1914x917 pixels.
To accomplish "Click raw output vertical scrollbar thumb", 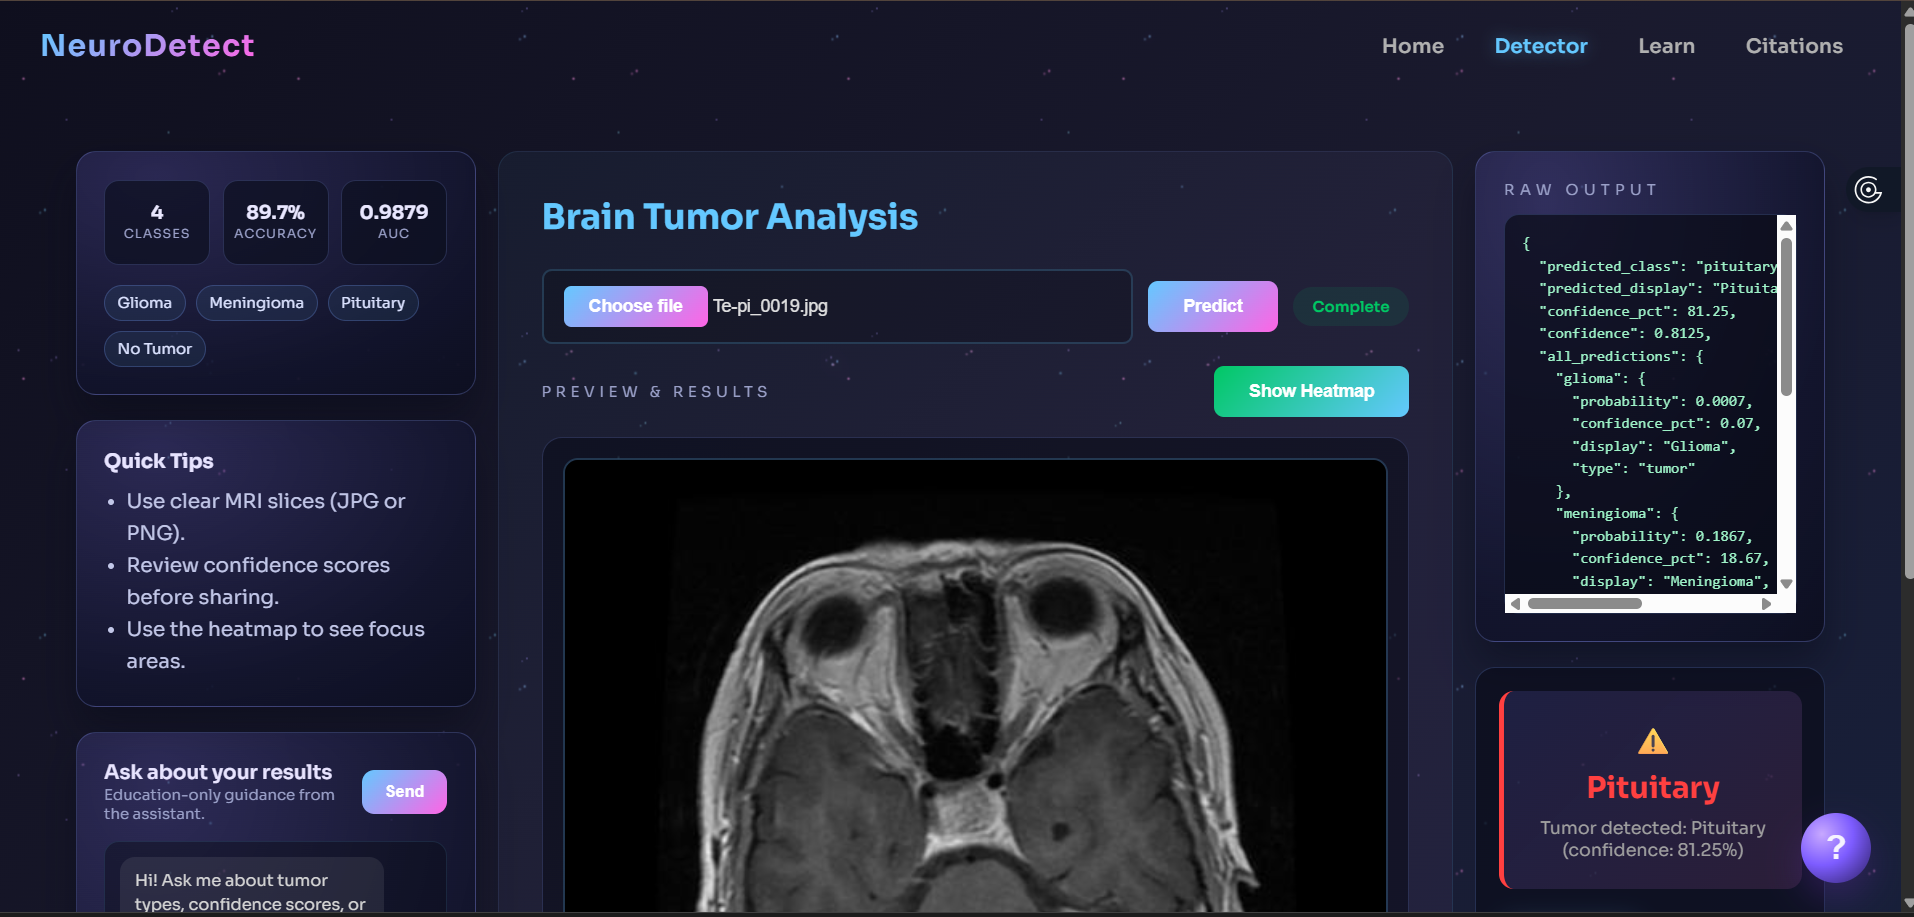I will click(1786, 316).
